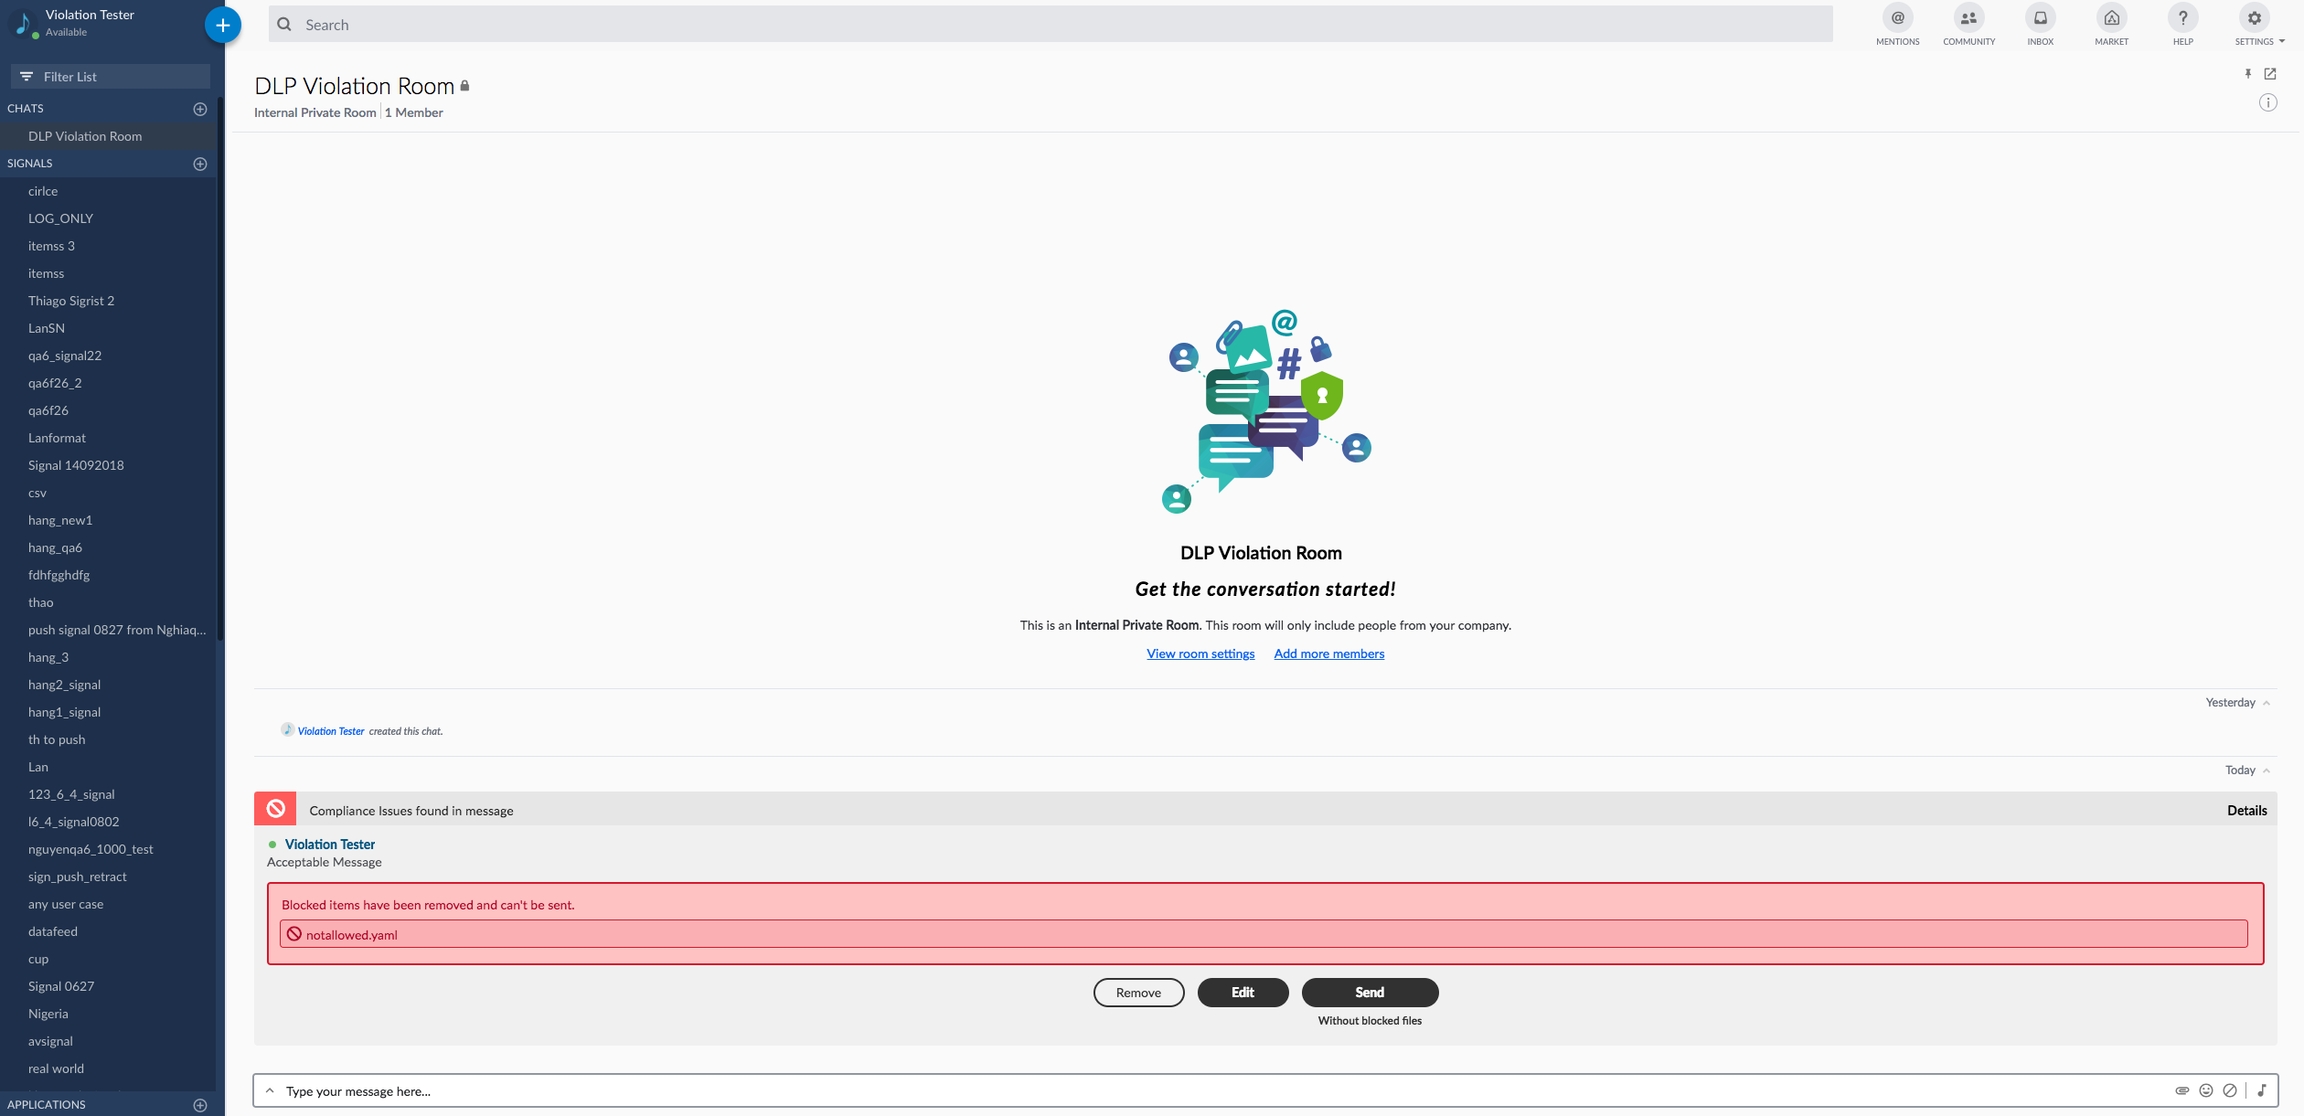Open the emoji picker in message box

(x=2206, y=1091)
